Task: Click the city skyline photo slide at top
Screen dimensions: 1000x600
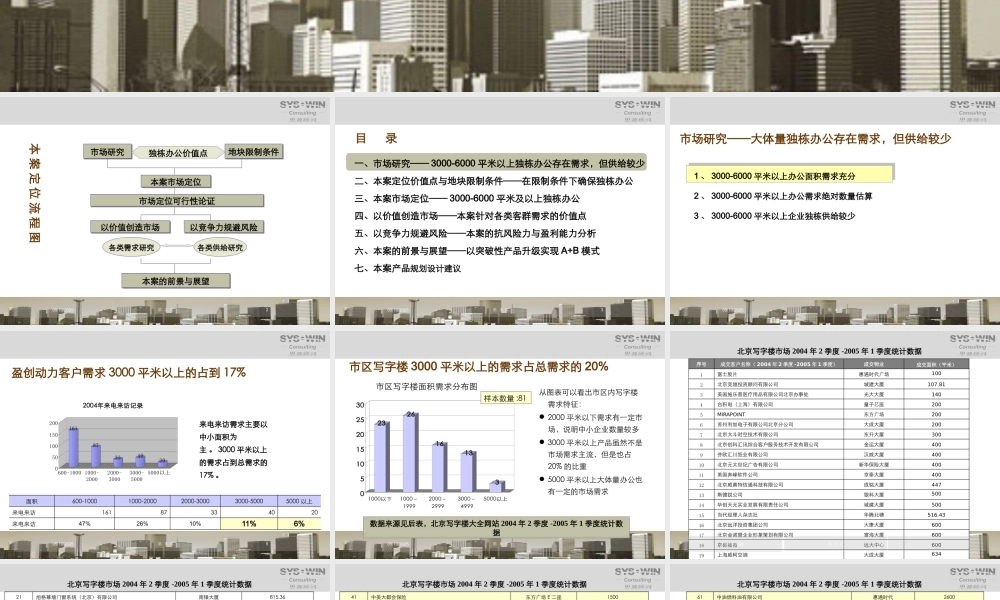Action: tap(500, 45)
